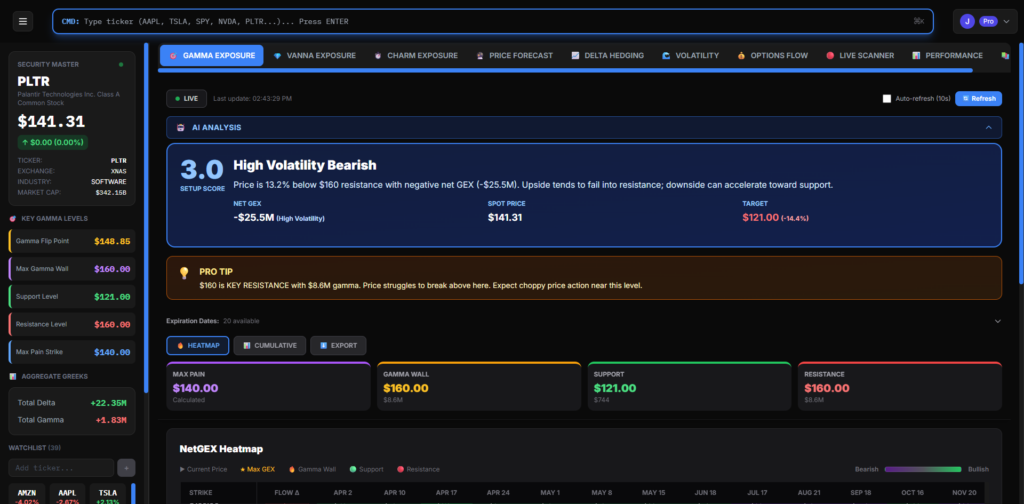Screen dimensions: 1024x504
Task: Enable the Auto-refresh (10s) checkbox
Action: click(x=887, y=99)
